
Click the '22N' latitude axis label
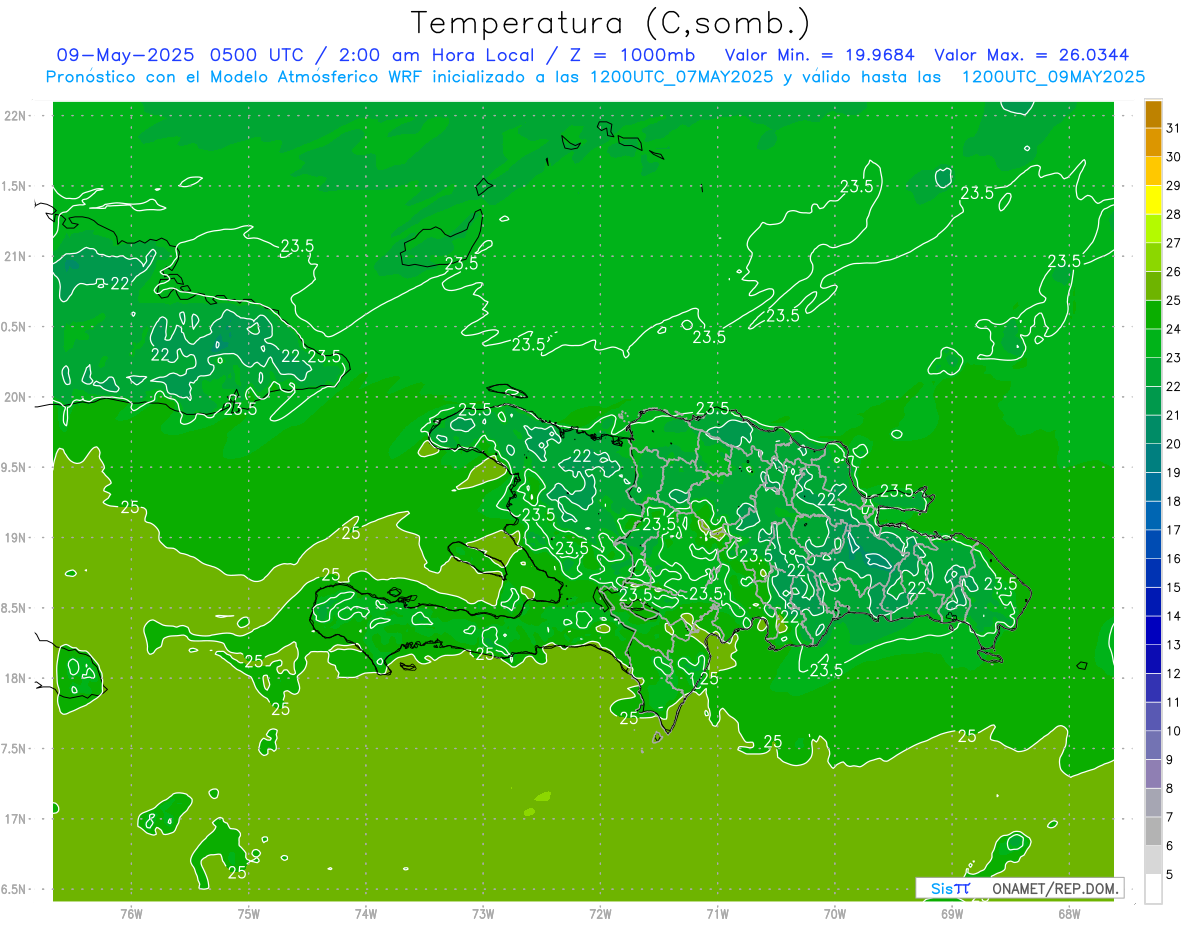click(x=16, y=116)
